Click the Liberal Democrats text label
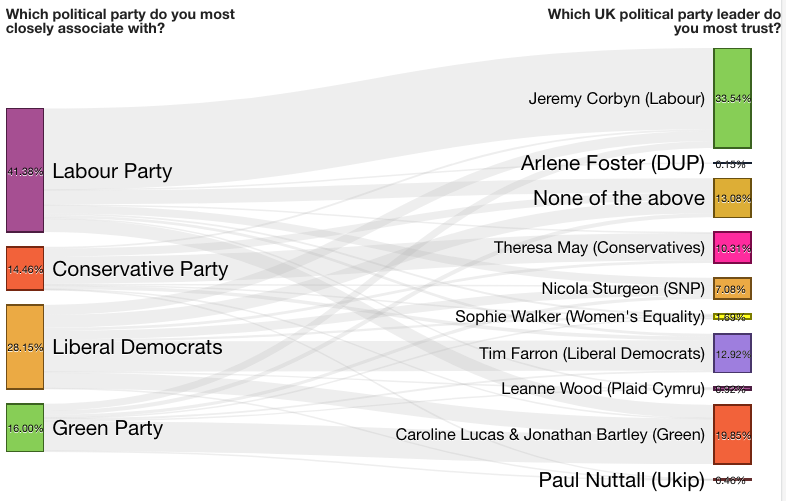 tap(137, 347)
